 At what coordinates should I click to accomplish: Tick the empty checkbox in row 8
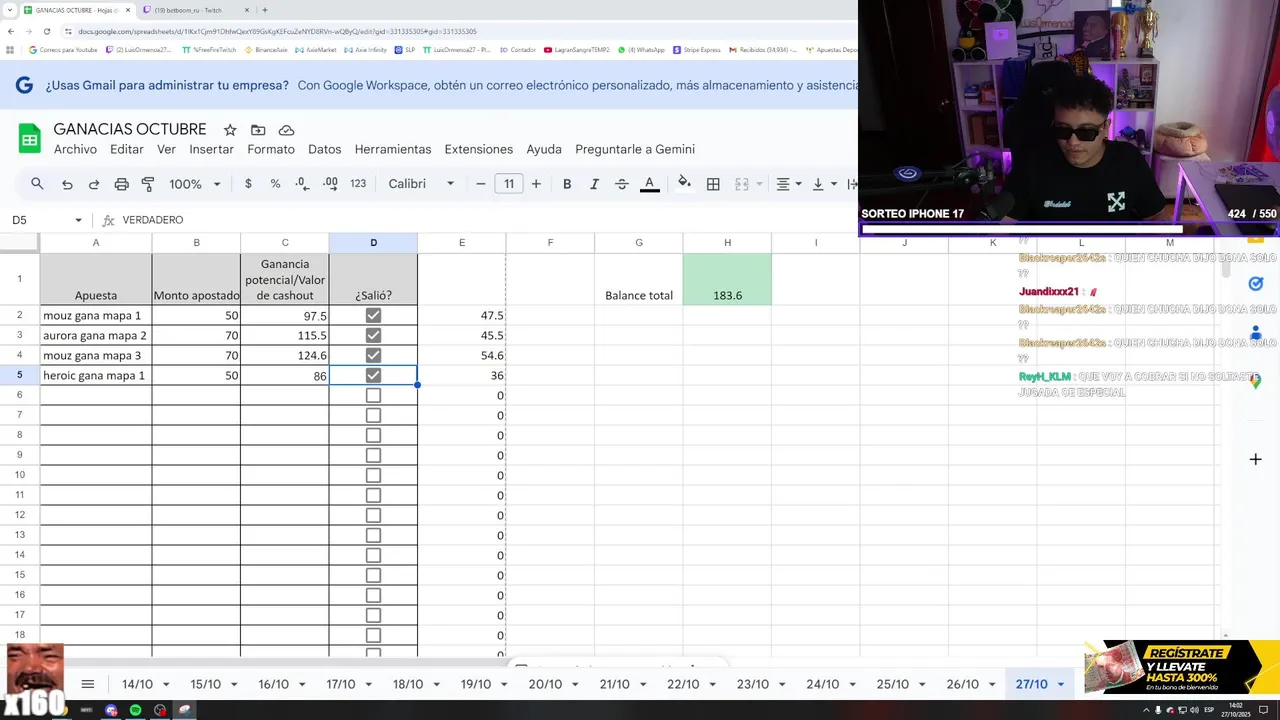click(373, 435)
